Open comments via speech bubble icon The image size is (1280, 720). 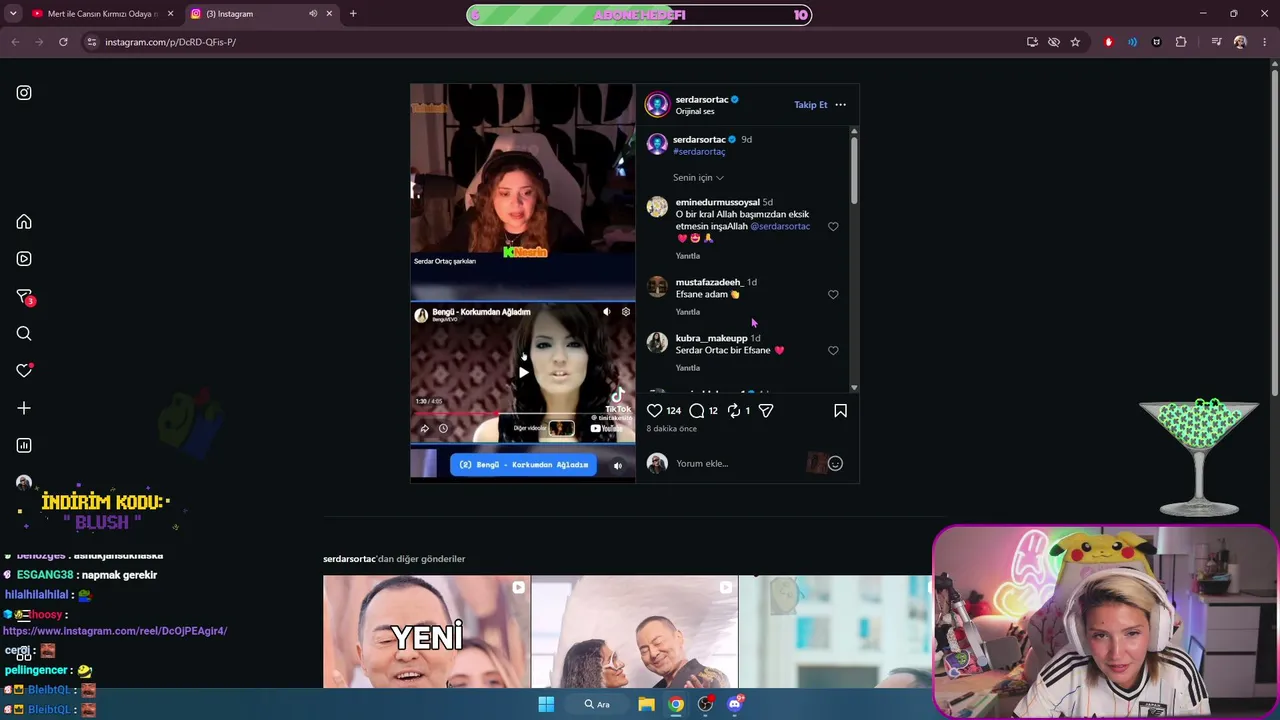(x=697, y=411)
